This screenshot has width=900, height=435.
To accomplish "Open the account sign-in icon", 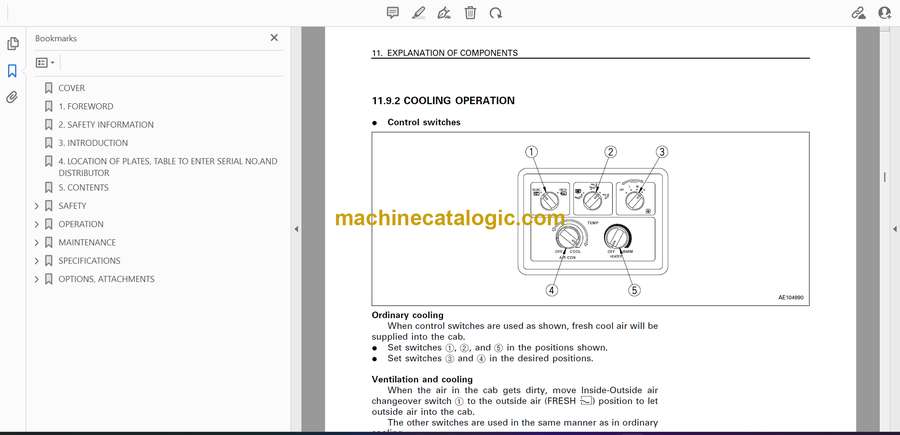I will click(885, 13).
